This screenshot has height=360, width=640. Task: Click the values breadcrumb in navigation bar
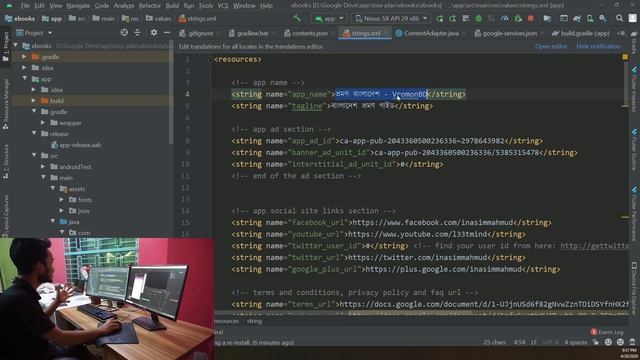coord(158,18)
